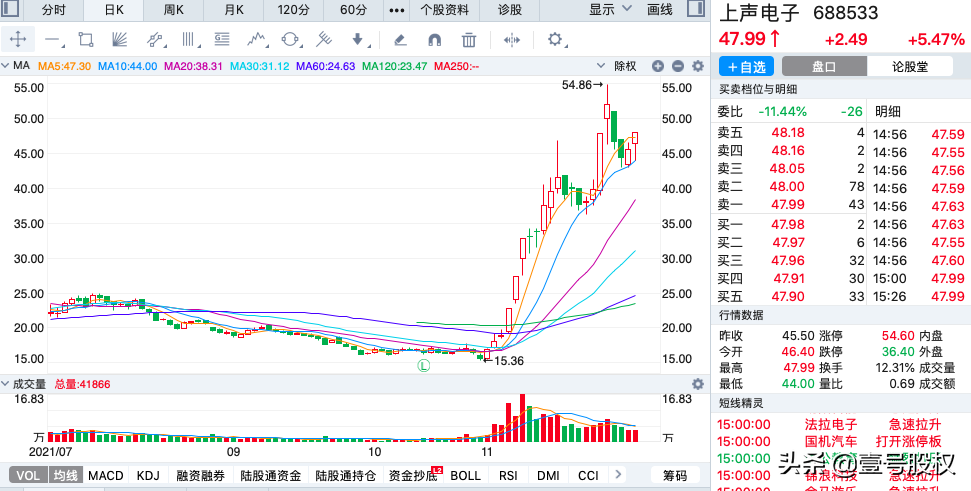Toggle the left sidebar panel icon
Screen dimensions: 971x491
coord(11,9)
